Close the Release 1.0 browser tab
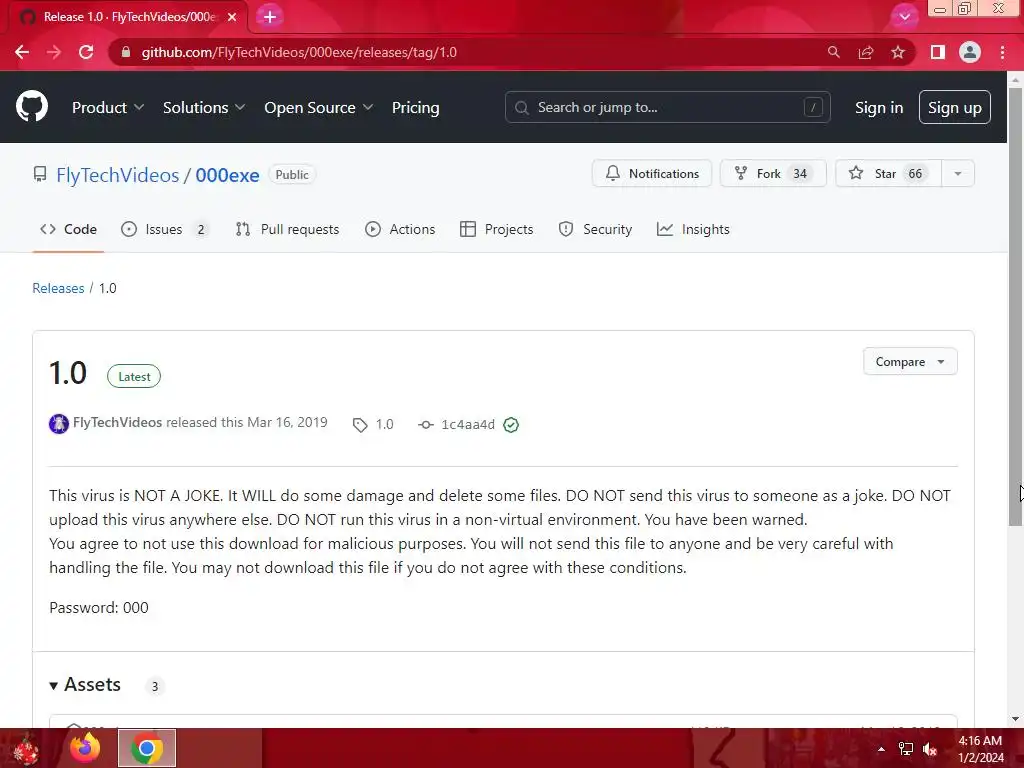 tap(232, 17)
